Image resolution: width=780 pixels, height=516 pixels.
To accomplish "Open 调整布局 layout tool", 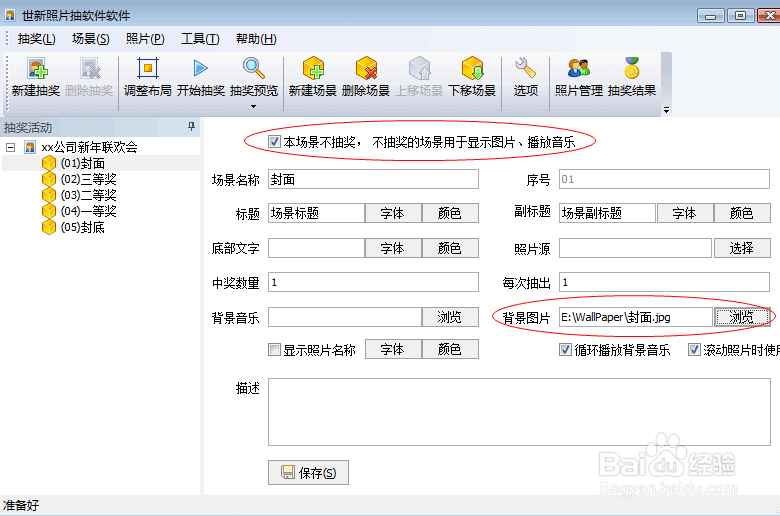I will click(x=148, y=77).
